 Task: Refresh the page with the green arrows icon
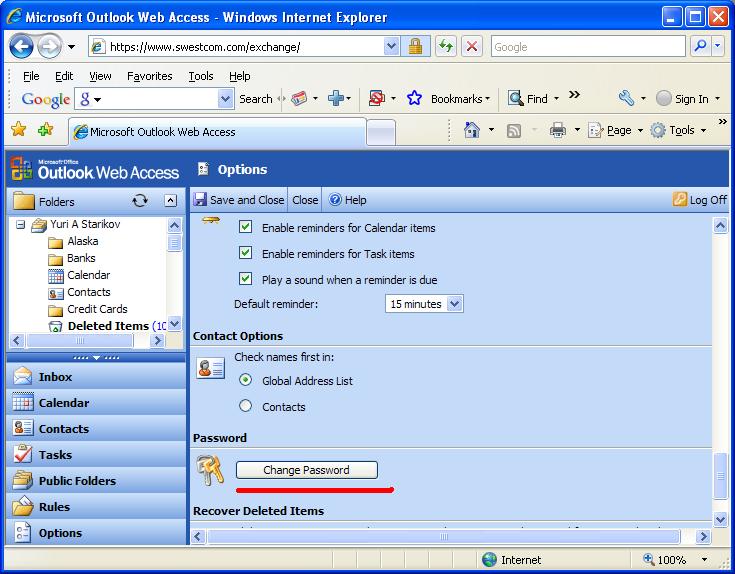click(446, 46)
